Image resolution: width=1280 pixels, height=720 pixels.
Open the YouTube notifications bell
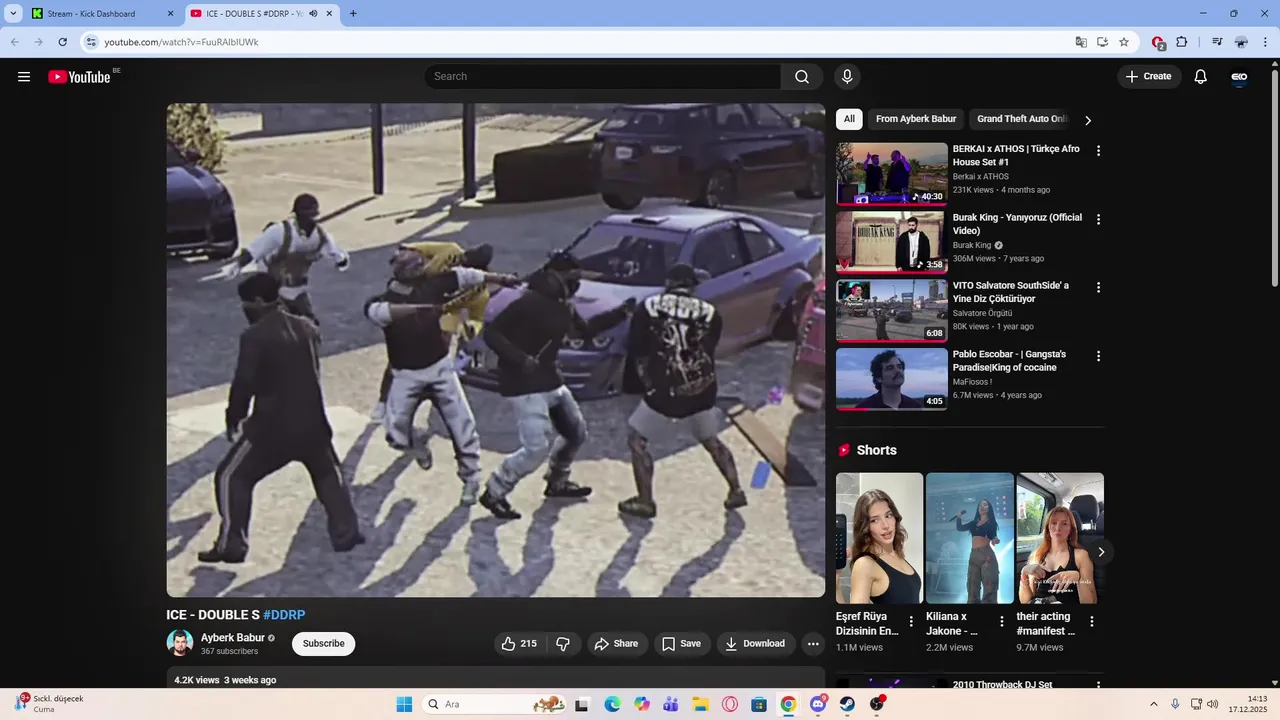(1201, 77)
